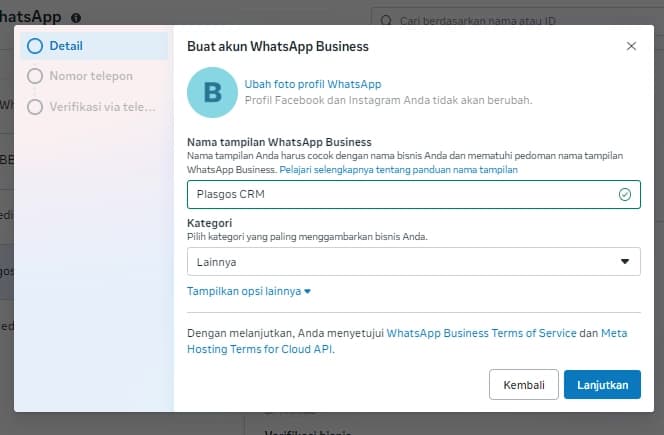Click the Buat akun WhatsApp Business title

278,46
